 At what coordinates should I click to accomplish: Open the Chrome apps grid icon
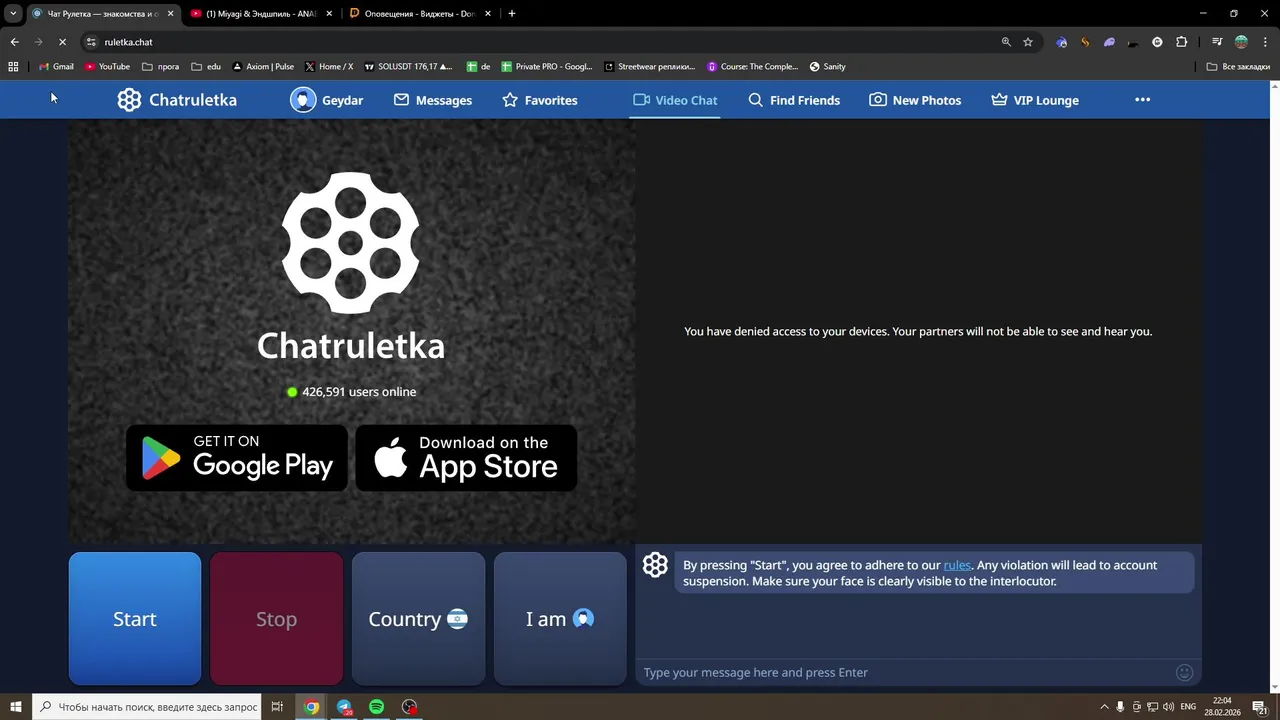pyautogui.click(x=13, y=67)
